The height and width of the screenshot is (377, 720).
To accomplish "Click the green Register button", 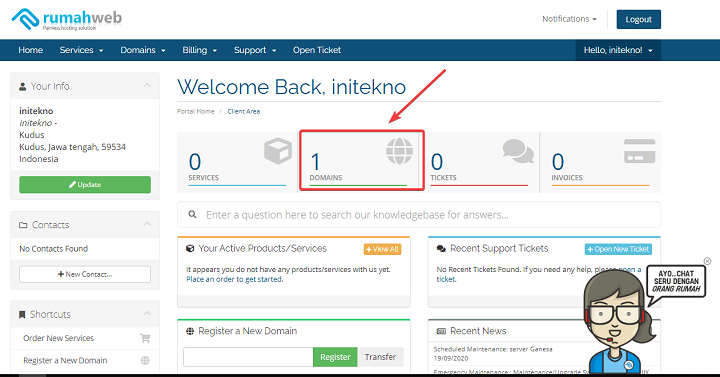I will click(335, 357).
